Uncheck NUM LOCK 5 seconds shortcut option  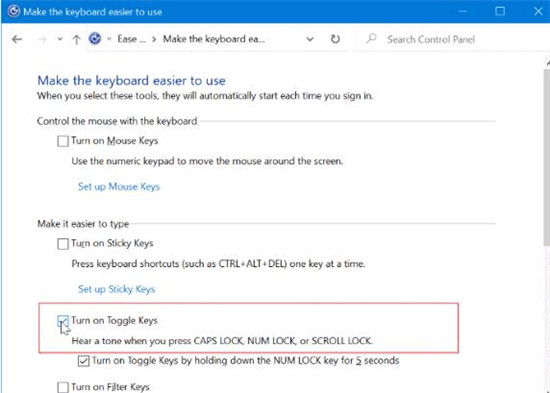[x=83, y=361]
